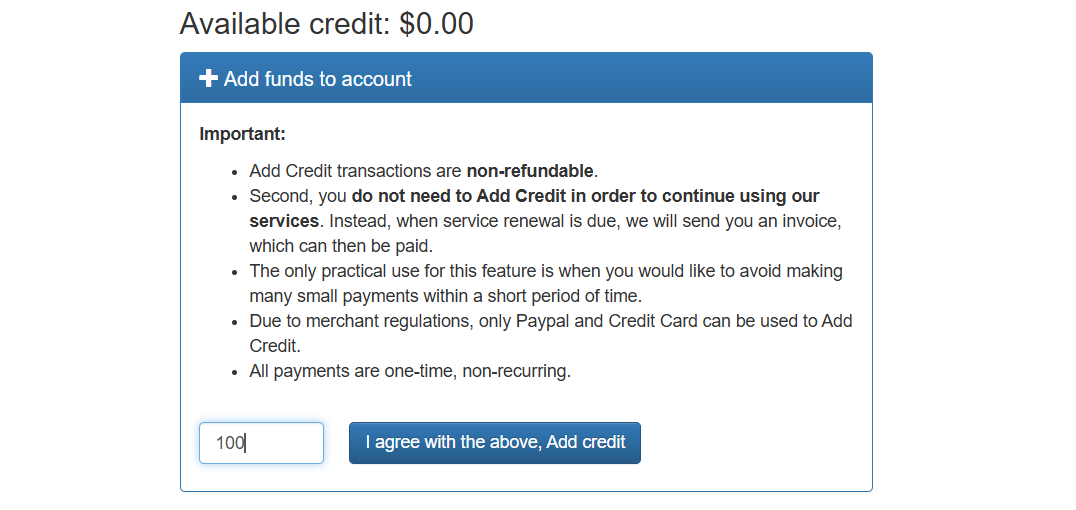
Task: Click the line 'which can then be paid.'
Action: (341, 245)
